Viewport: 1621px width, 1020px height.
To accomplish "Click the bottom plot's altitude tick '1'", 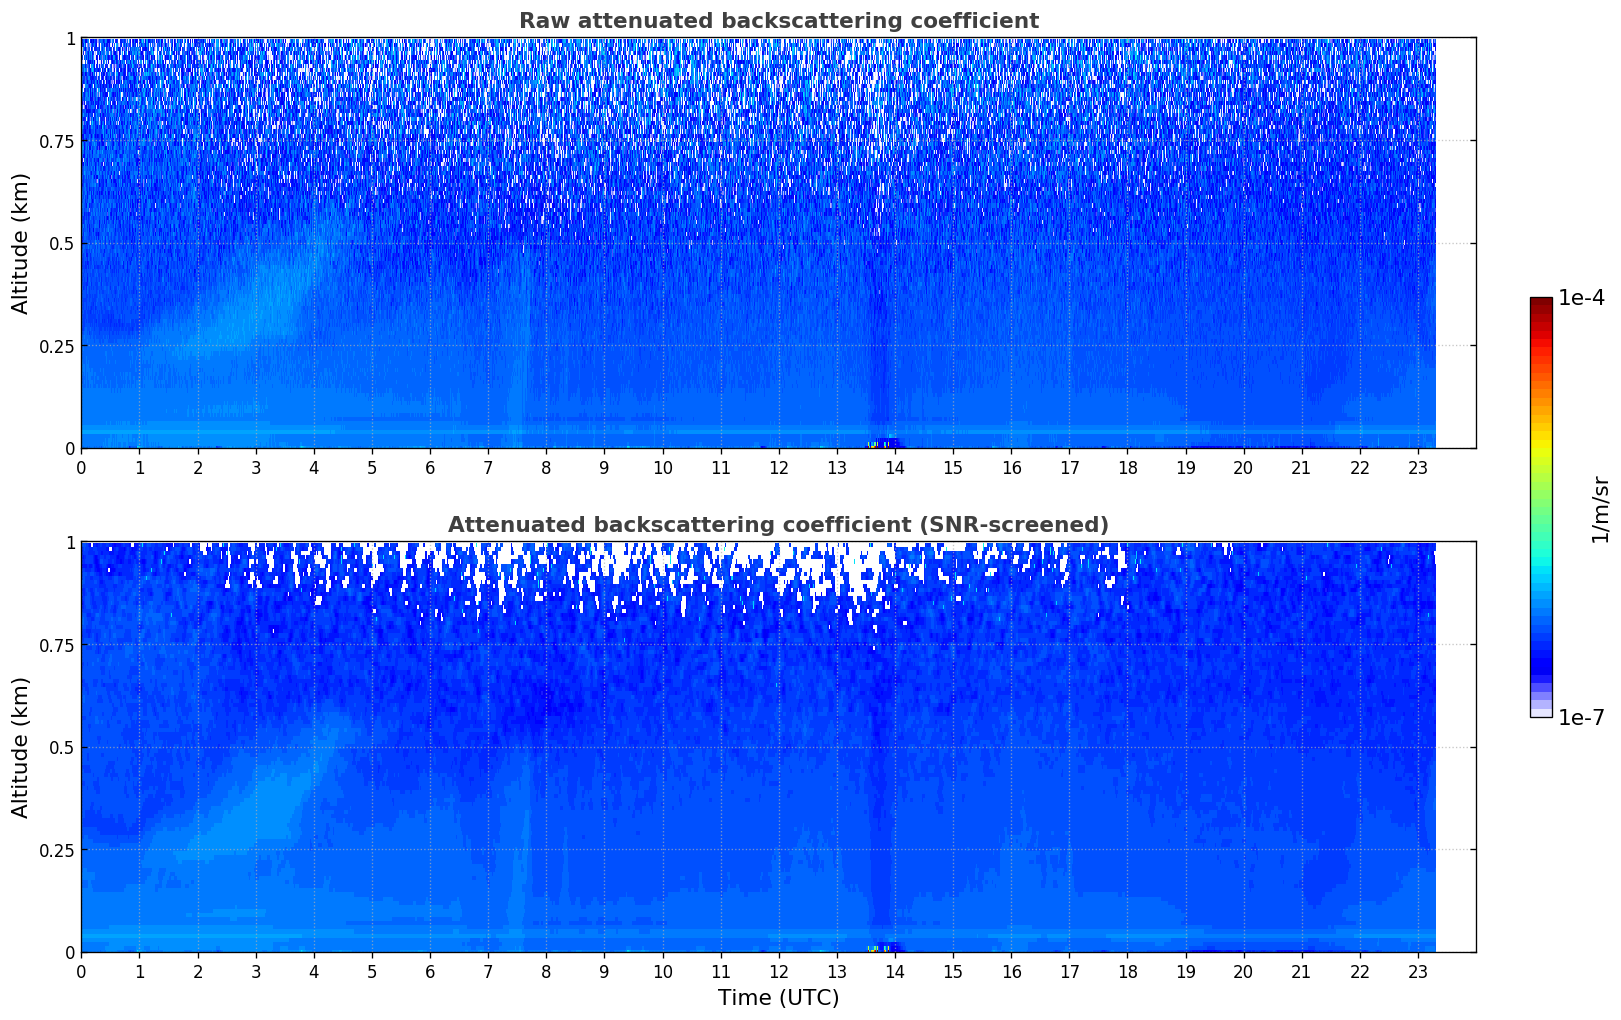I will (70, 543).
